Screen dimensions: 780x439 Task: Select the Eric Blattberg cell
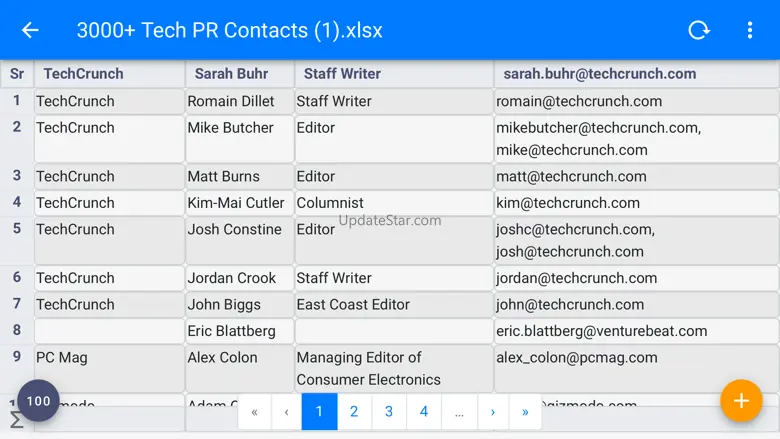tap(240, 331)
